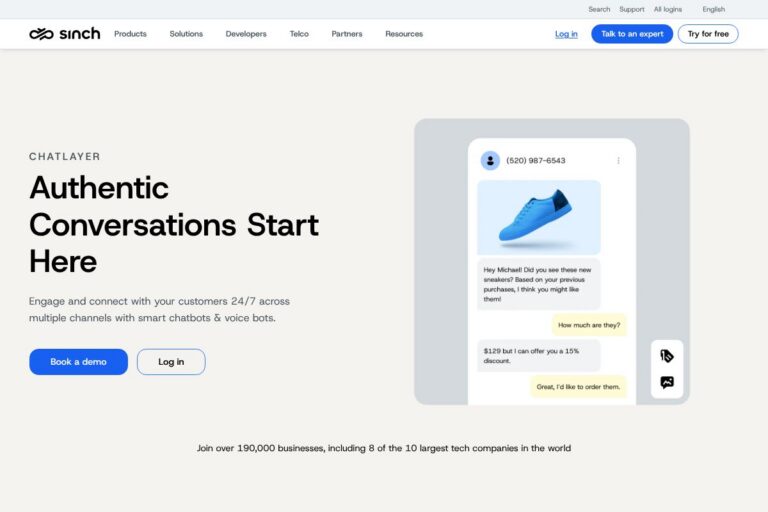Click the Sinch logo in header
Image resolution: width=768 pixels, height=512 pixels.
[65, 34]
